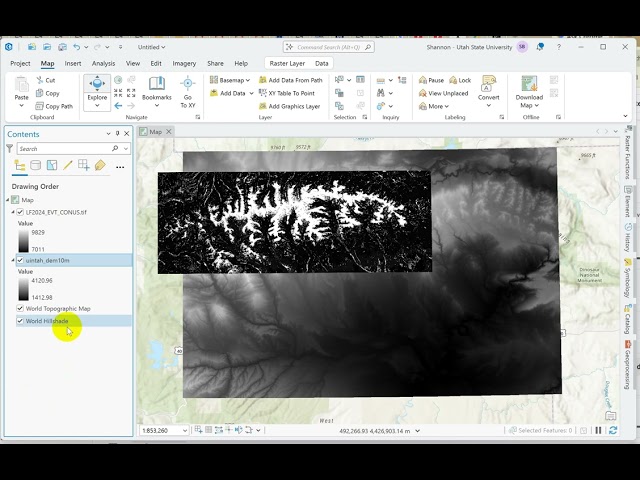Open the Contents options ellipsis menu
The width and height of the screenshot is (640, 480).
coord(120,167)
